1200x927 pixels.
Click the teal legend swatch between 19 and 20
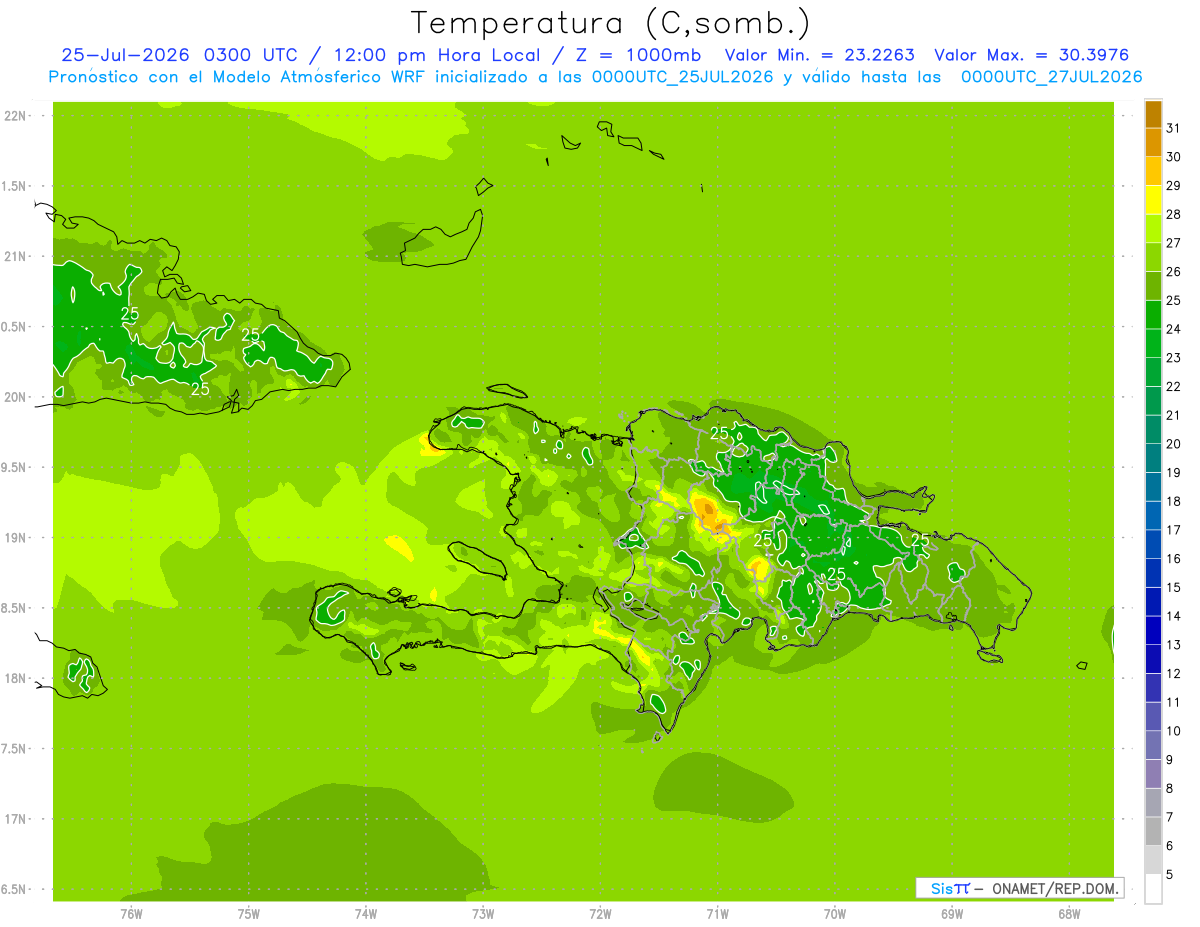coord(1153,458)
